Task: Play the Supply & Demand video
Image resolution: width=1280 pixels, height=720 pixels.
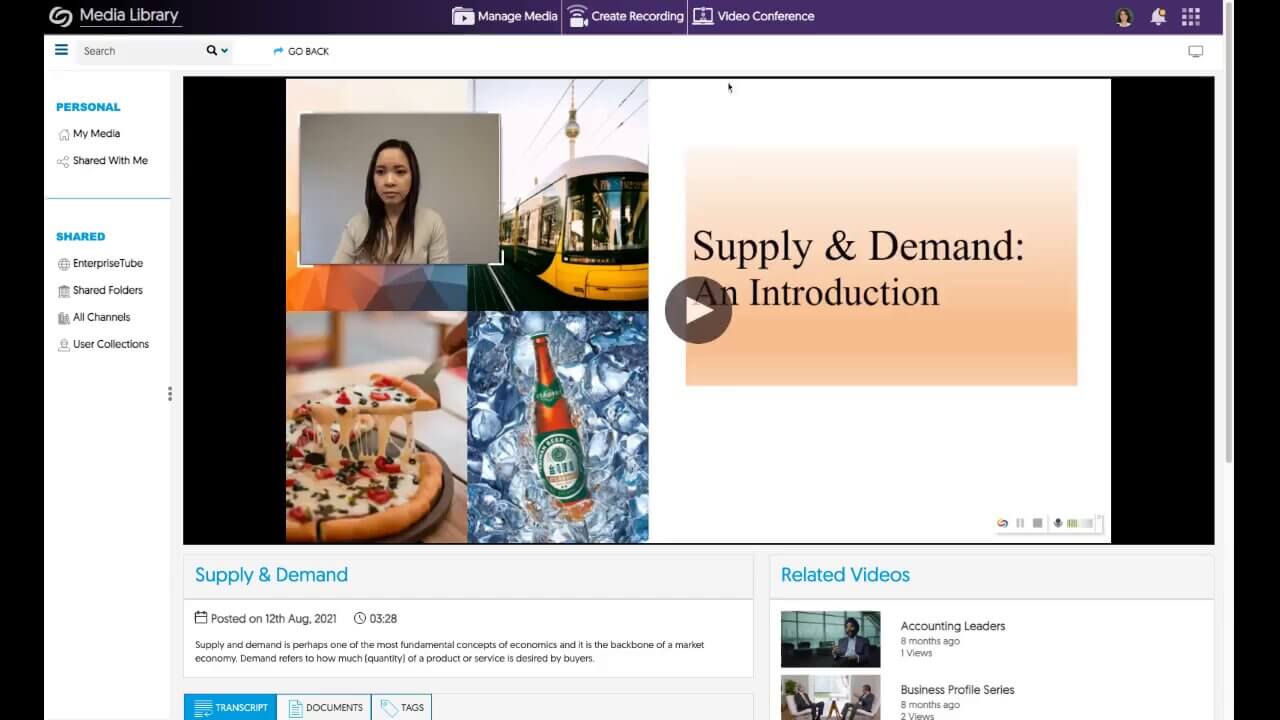Action: pos(698,310)
